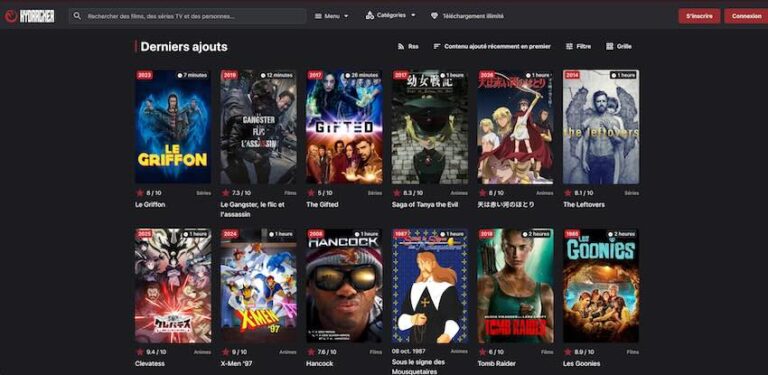This screenshot has height=375, width=768.
Task: Open the Les Goonies poster thumbnail
Action: click(601, 285)
